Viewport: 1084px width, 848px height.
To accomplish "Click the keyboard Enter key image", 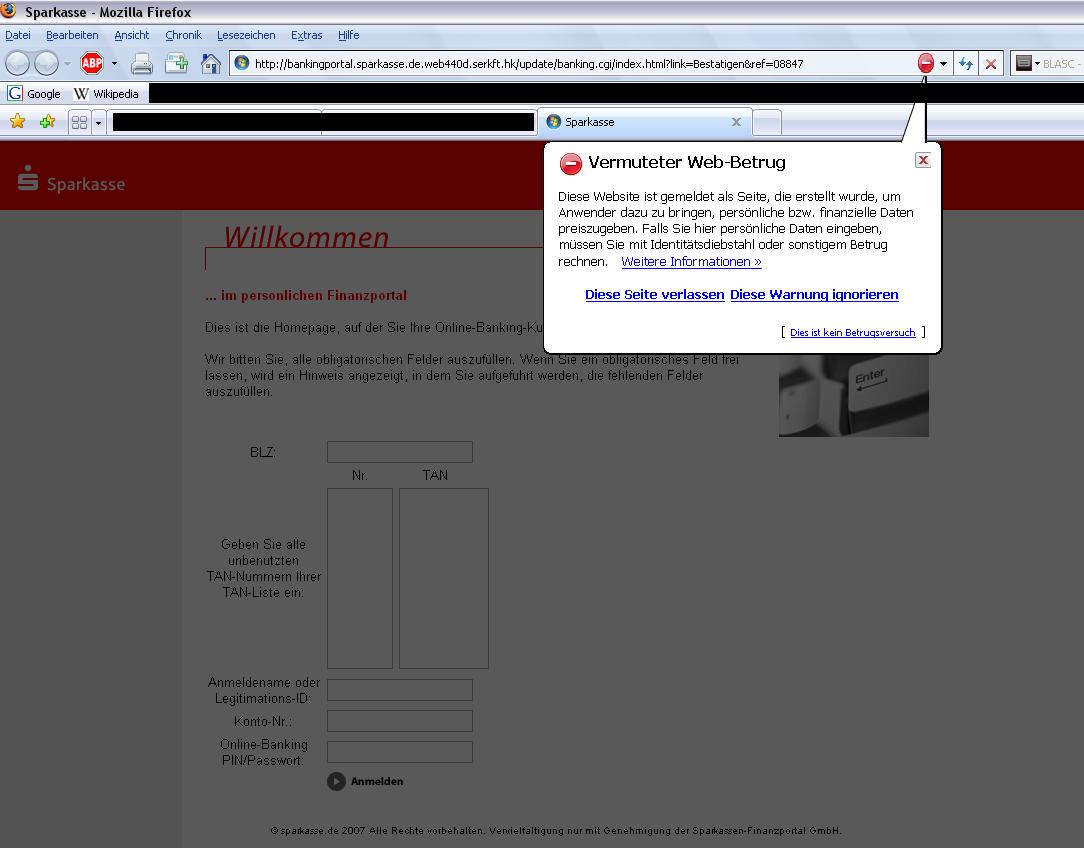I will pyautogui.click(x=854, y=395).
